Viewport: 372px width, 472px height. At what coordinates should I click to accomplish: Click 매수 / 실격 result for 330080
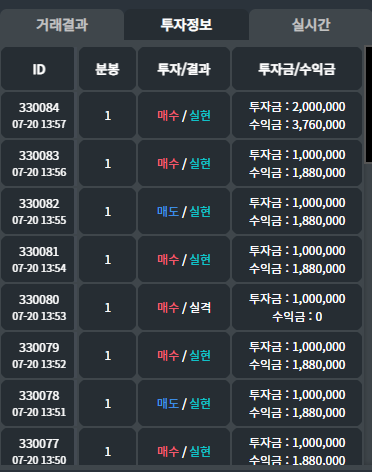click(184, 307)
